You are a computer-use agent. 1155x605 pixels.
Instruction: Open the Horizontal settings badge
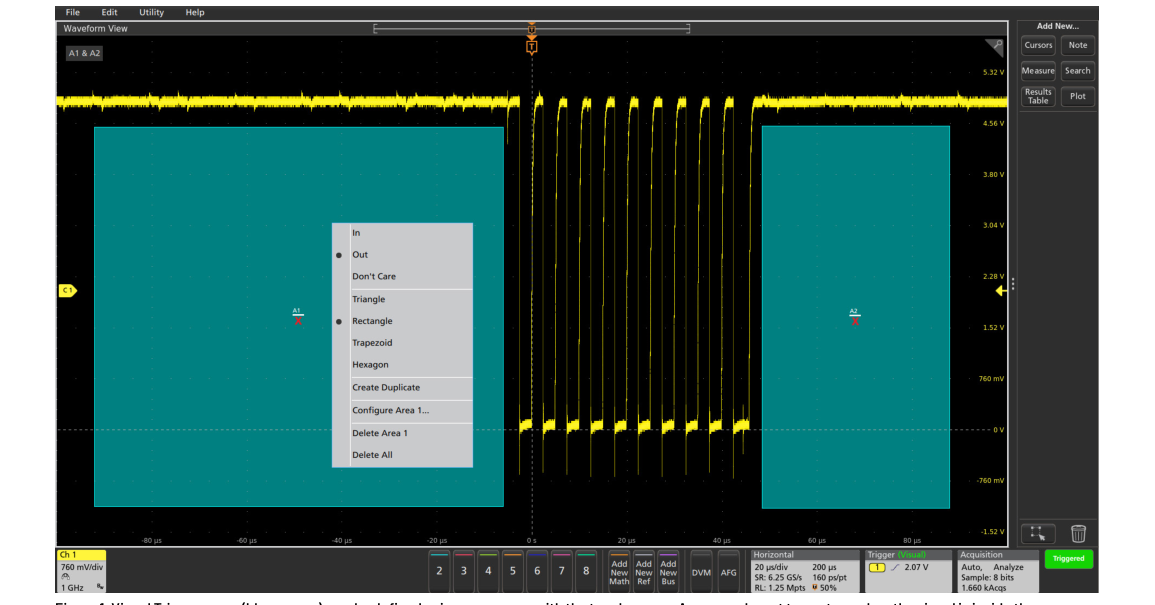[x=804, y=571]
